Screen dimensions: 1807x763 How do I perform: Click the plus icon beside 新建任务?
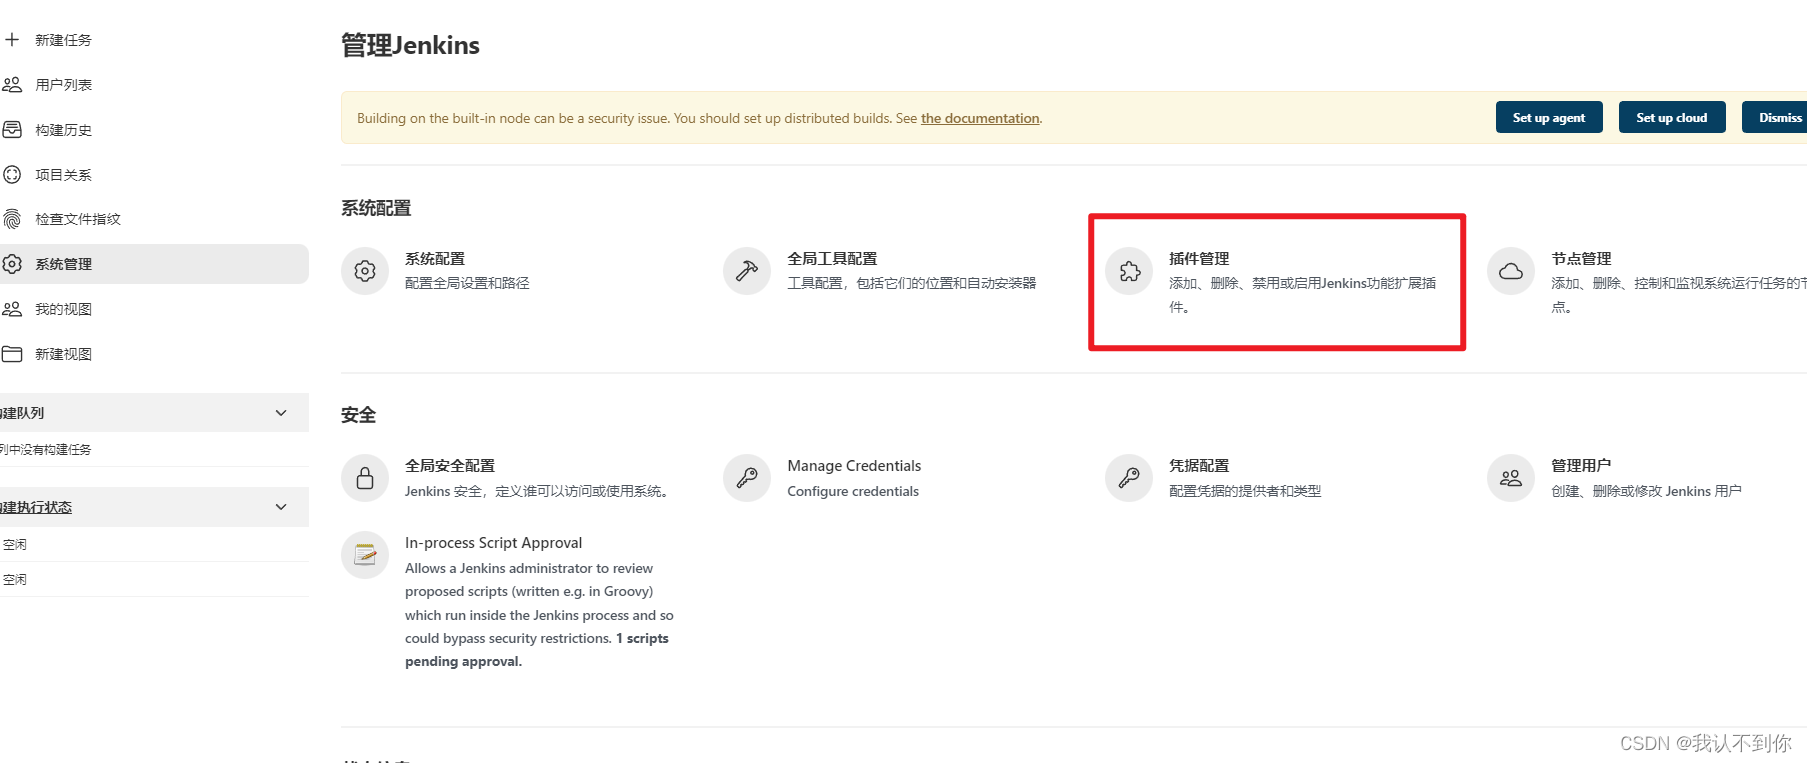click(12, 40)
